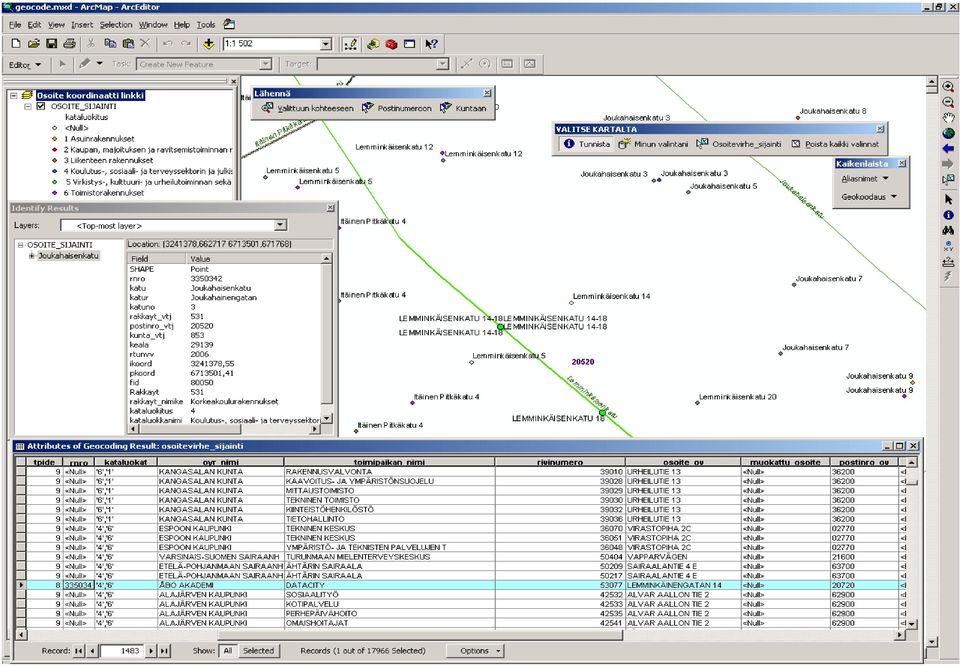The image size is (960, 667).
Task: Click the New Map File icon
Action: tap(16, 44)
